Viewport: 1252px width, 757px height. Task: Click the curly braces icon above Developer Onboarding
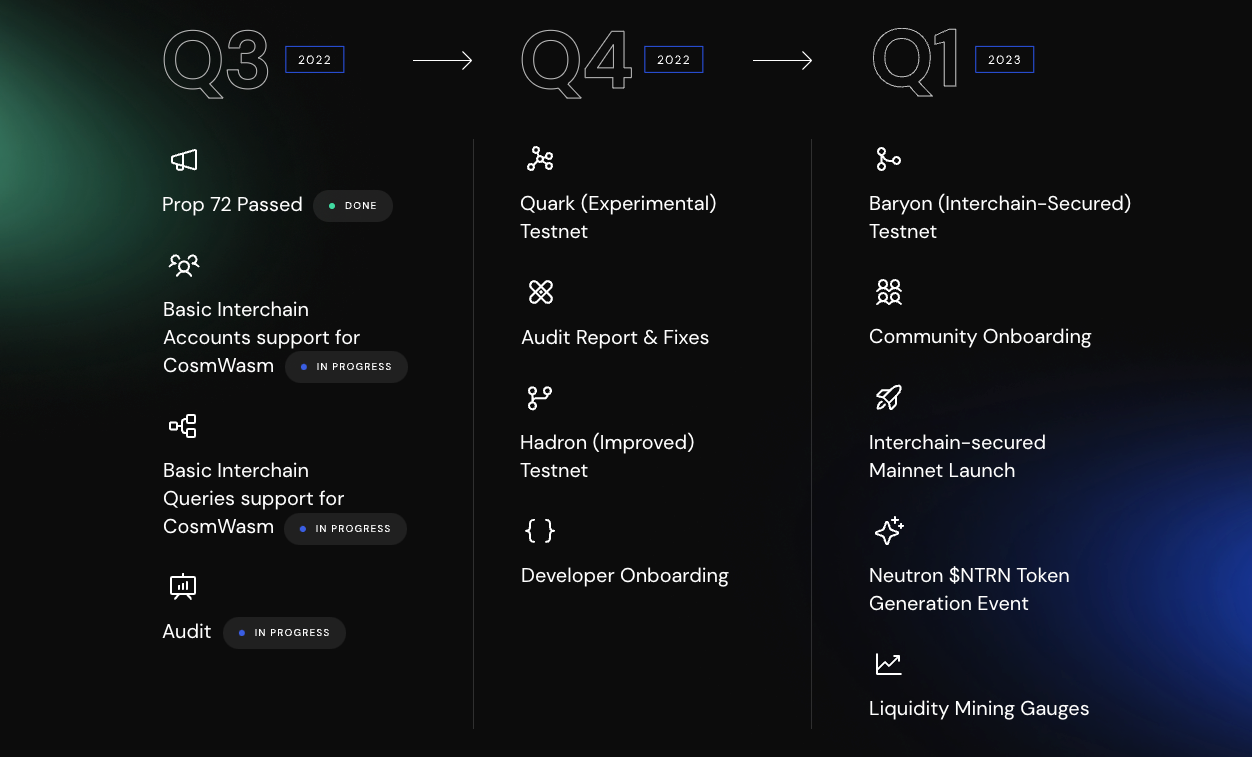coord(540,531)
